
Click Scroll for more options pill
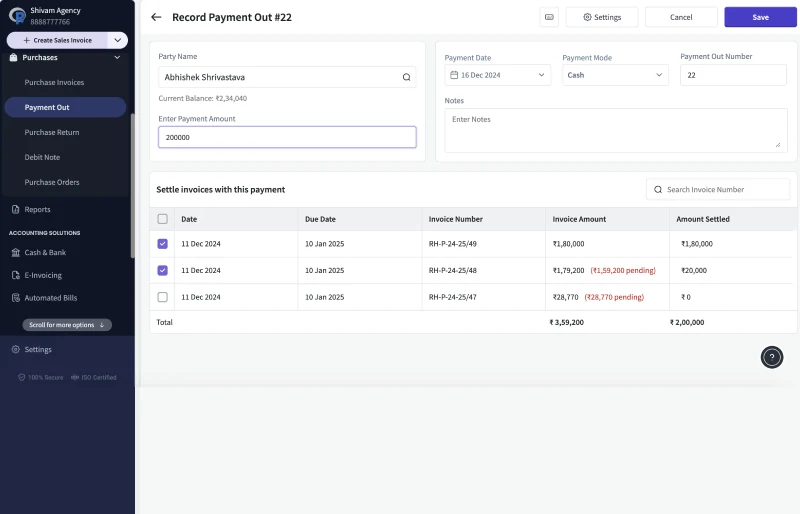(x=67, y=325)
